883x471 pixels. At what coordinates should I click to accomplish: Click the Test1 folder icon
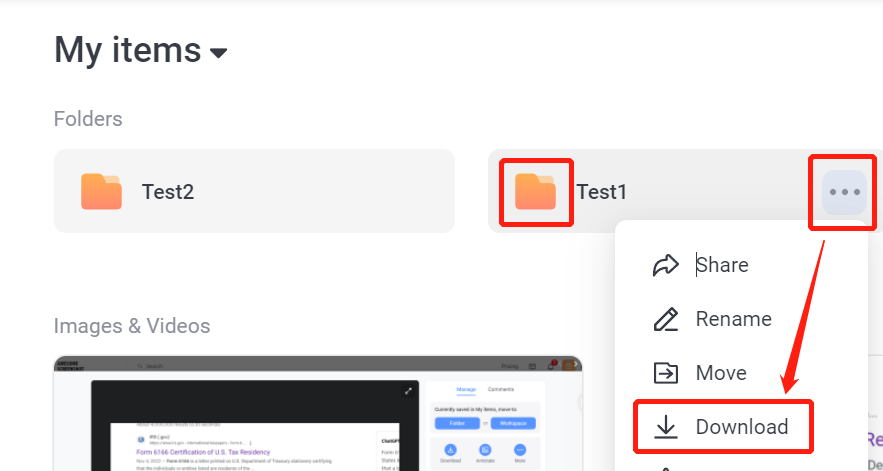pos(536,192)
